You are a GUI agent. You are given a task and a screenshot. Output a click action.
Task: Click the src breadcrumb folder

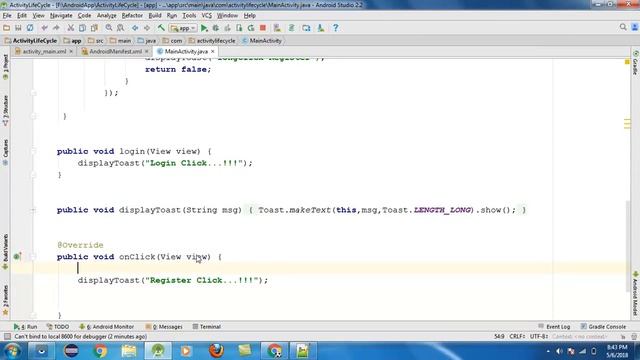96,41
